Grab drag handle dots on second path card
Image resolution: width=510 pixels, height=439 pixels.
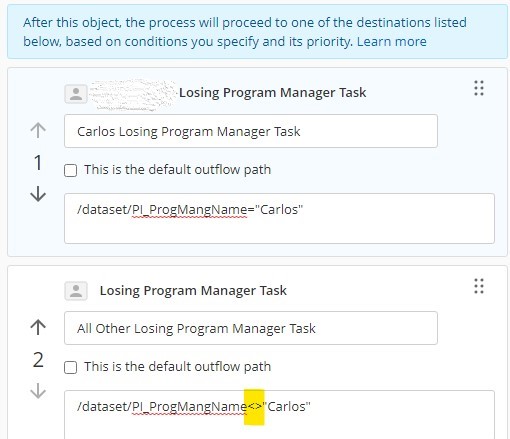coord(479,286)
